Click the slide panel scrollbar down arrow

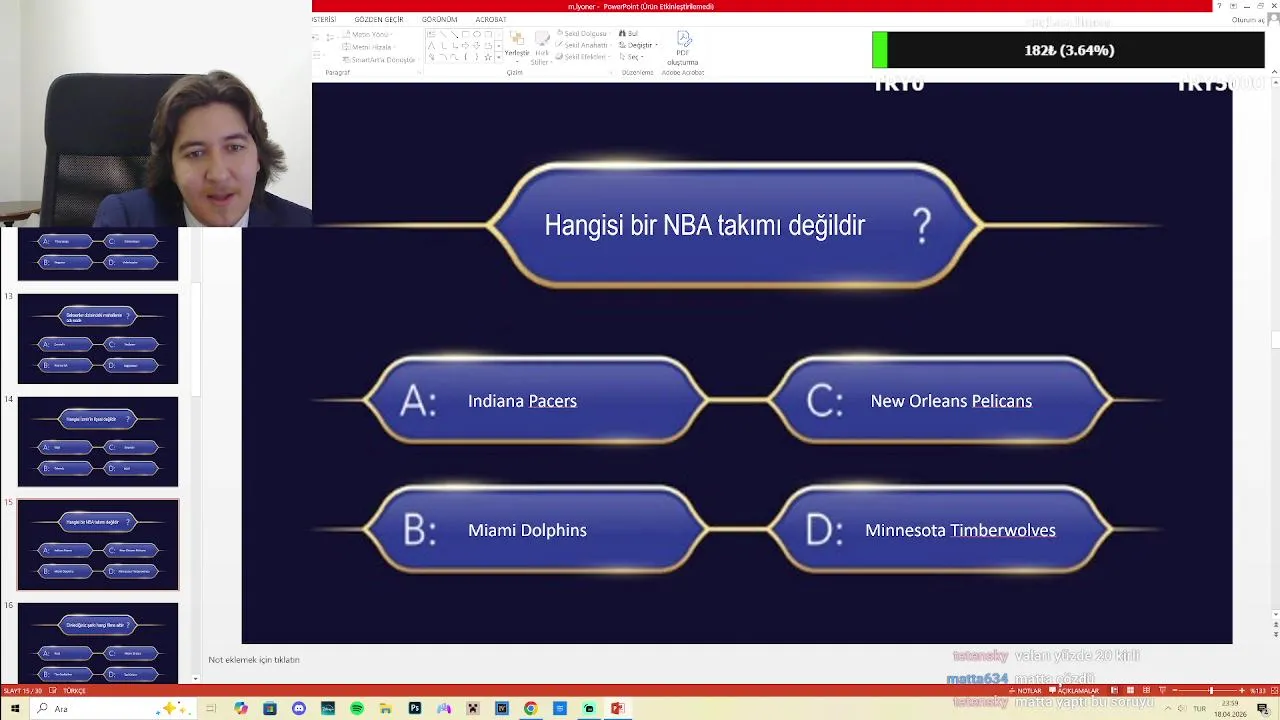(195, 679)
